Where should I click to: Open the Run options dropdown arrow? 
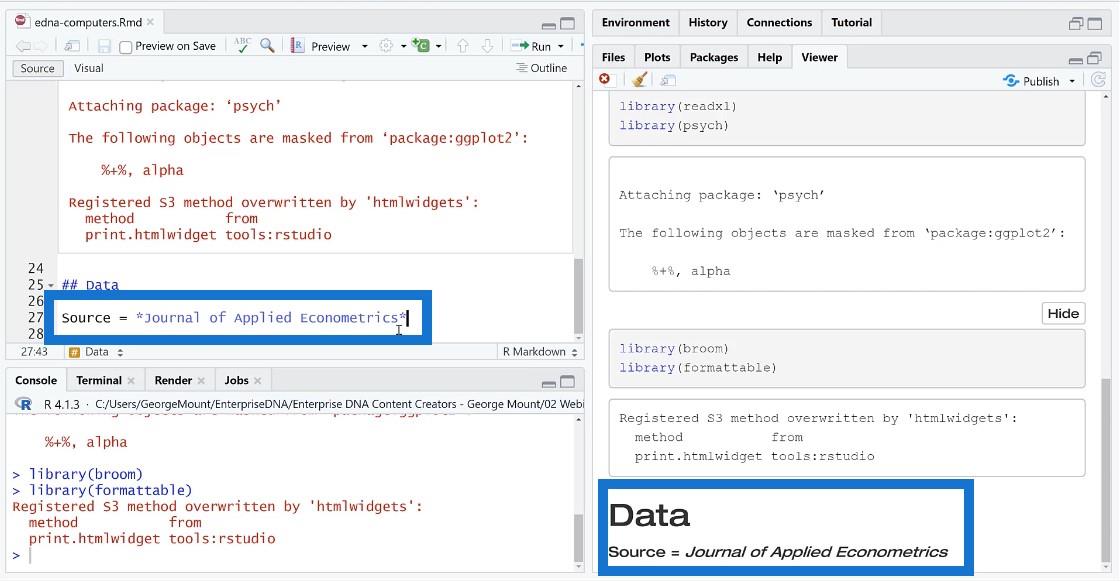[x=561, y=46]
